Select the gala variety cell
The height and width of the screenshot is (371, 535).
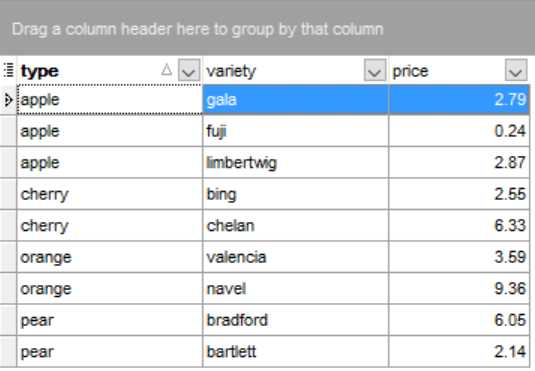pos(295,100)
